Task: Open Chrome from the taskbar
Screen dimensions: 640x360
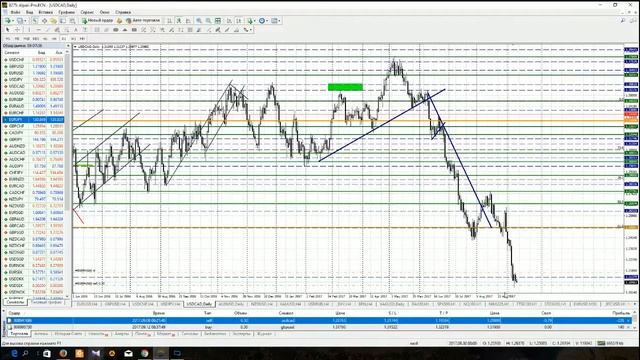Action: tap(144, 353)
